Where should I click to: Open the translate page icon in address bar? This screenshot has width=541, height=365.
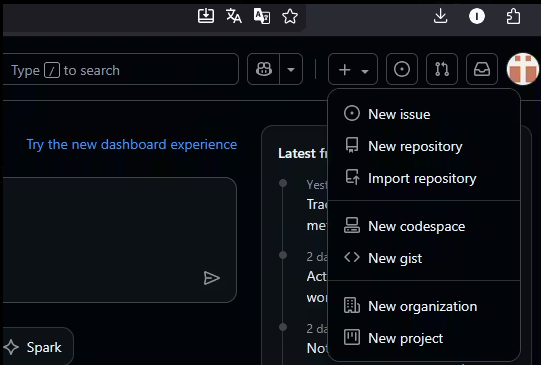[x=234, y=16]
